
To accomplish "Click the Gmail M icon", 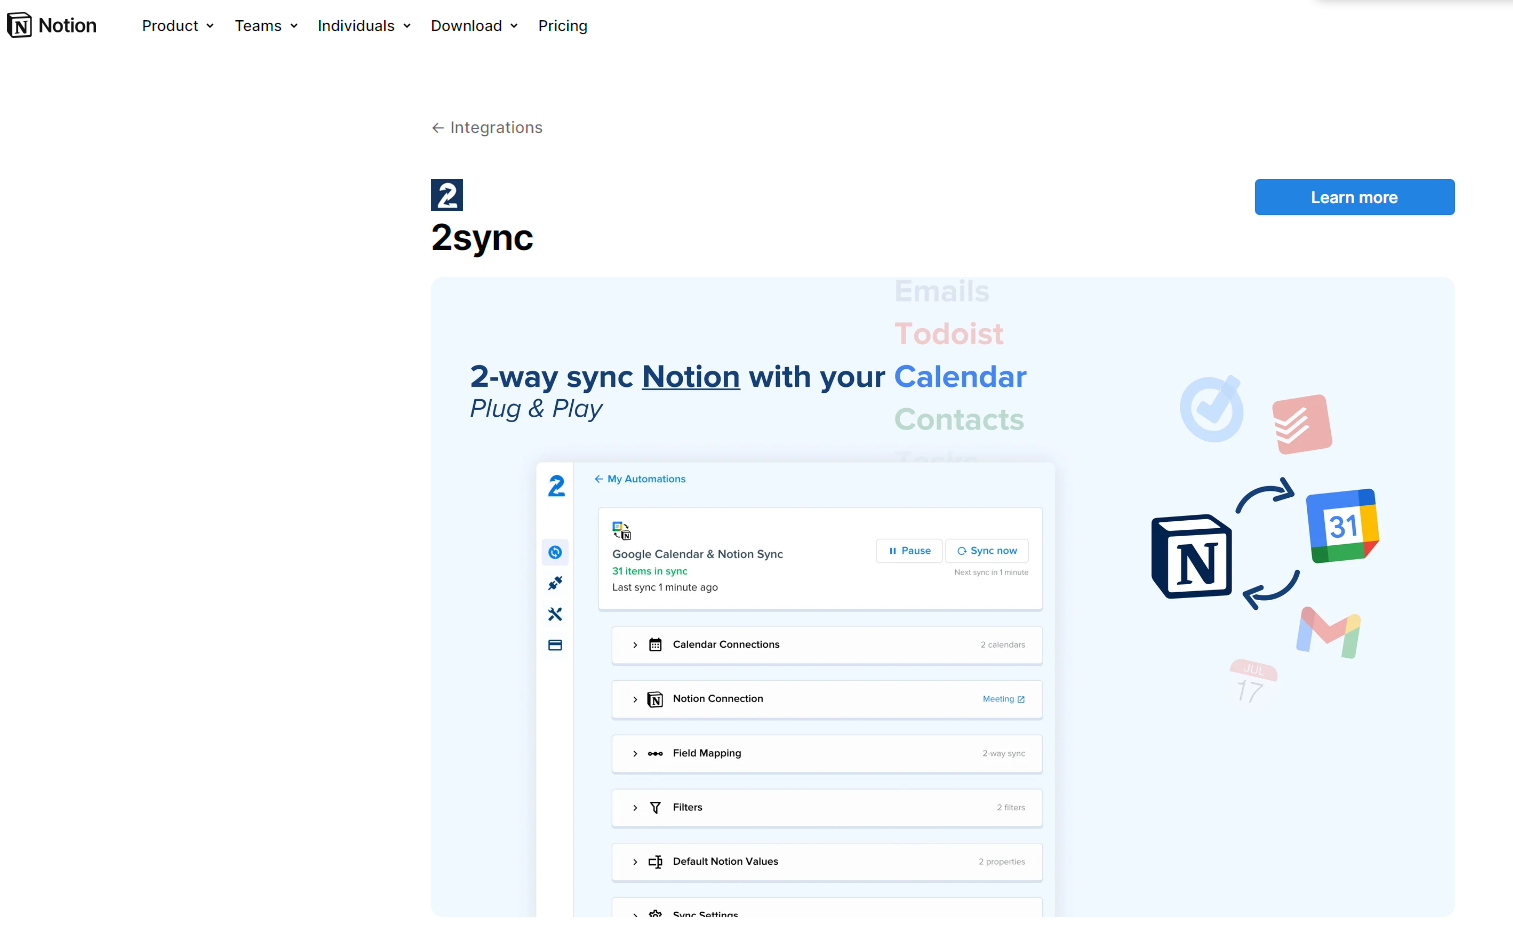I will click(x=1329, y=632).
